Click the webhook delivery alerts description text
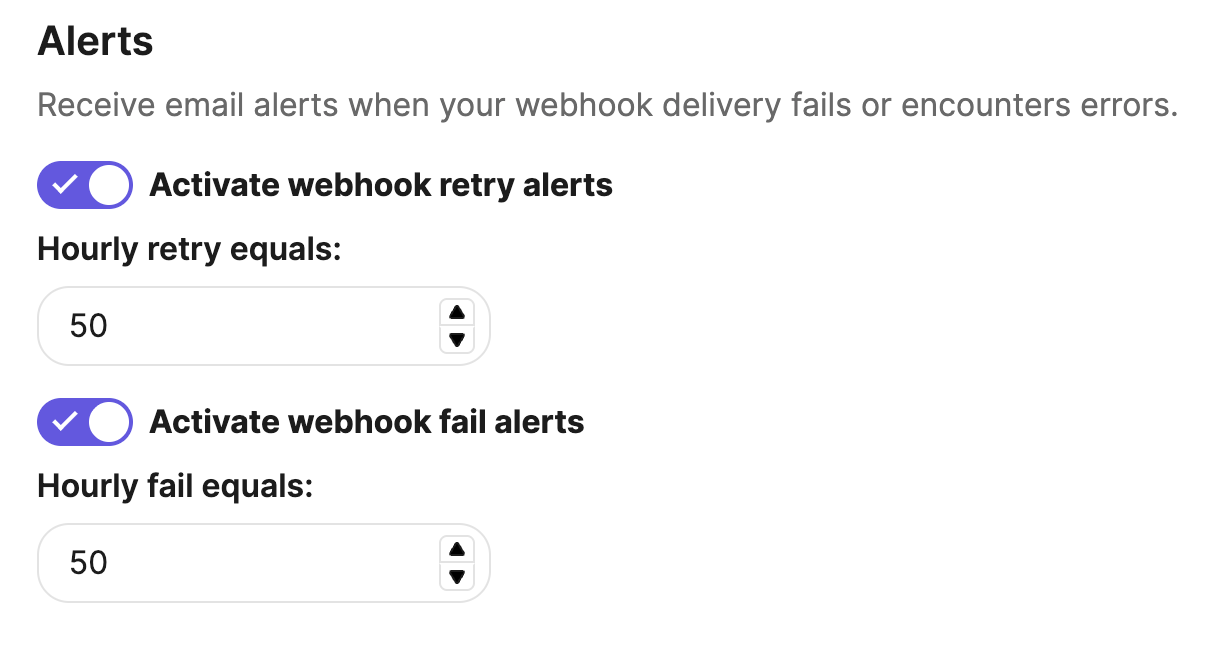 click(x=607, y=104)
